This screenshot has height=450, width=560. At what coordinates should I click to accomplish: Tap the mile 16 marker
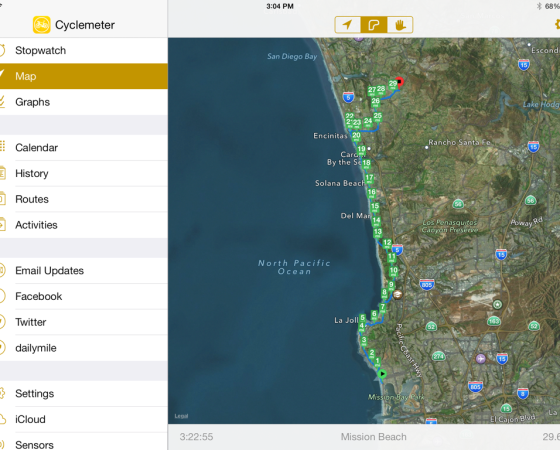click(371, 192)
